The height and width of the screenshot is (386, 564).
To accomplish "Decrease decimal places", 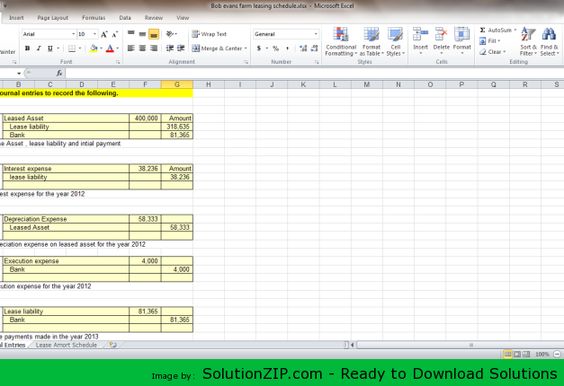I will [314, 48].
